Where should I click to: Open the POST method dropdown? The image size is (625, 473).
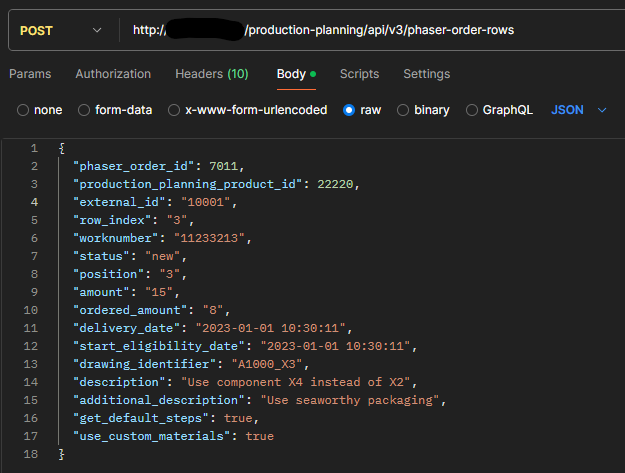click(61, 30)
